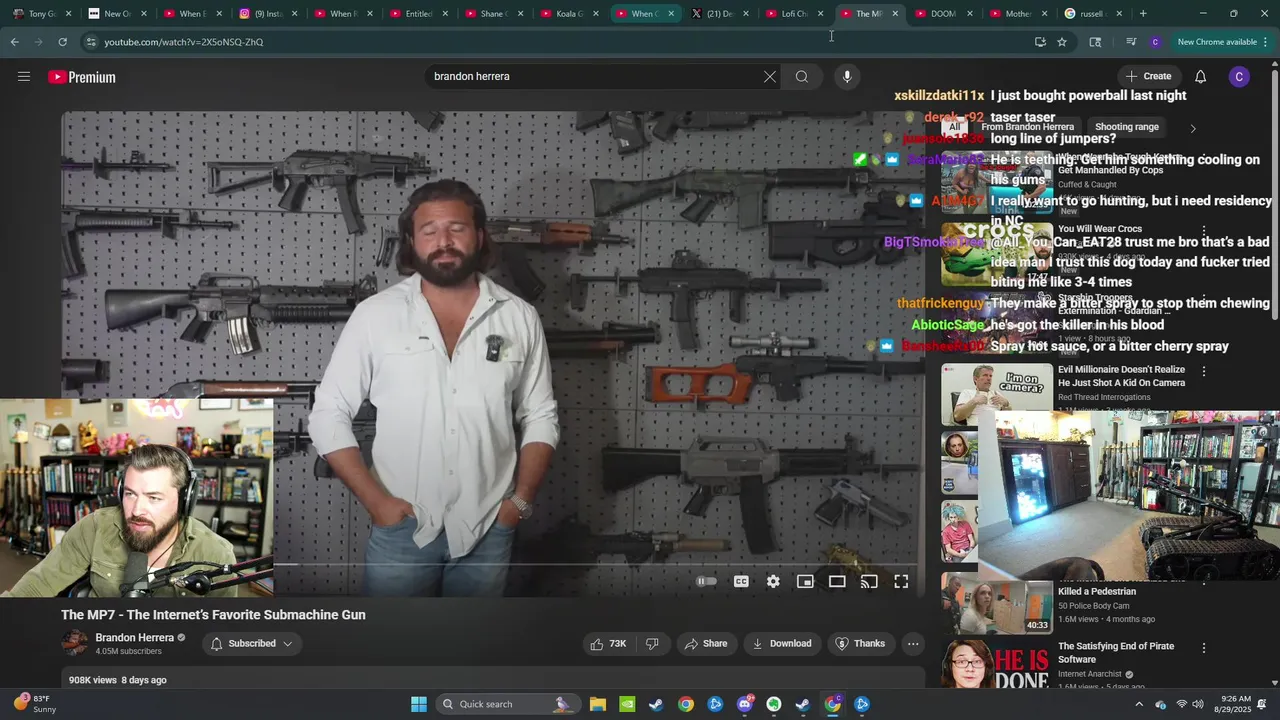Enable theater mode in the player
Screen dimensions: 1280x720
pos(837,581)
